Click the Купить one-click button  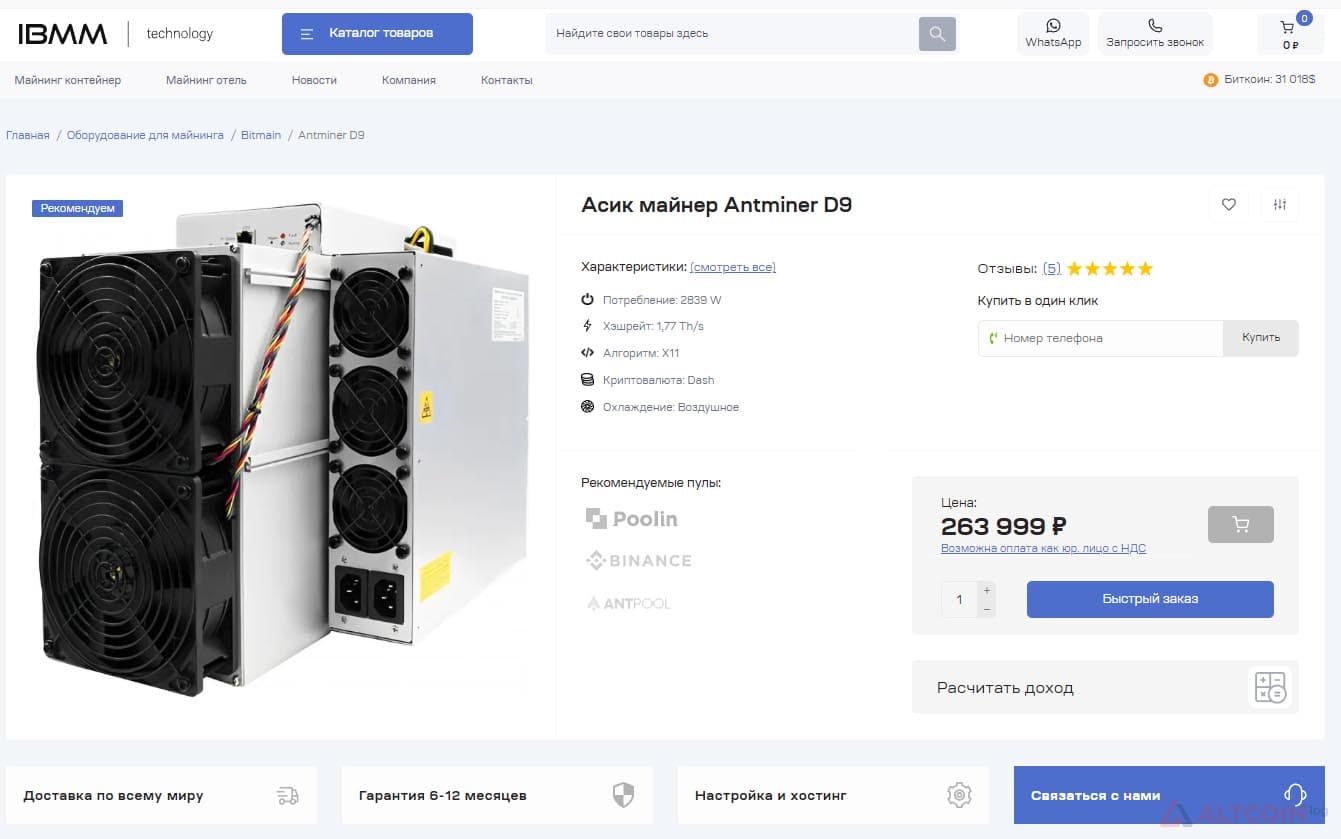pyautogui.click(x=1261, y=338)
